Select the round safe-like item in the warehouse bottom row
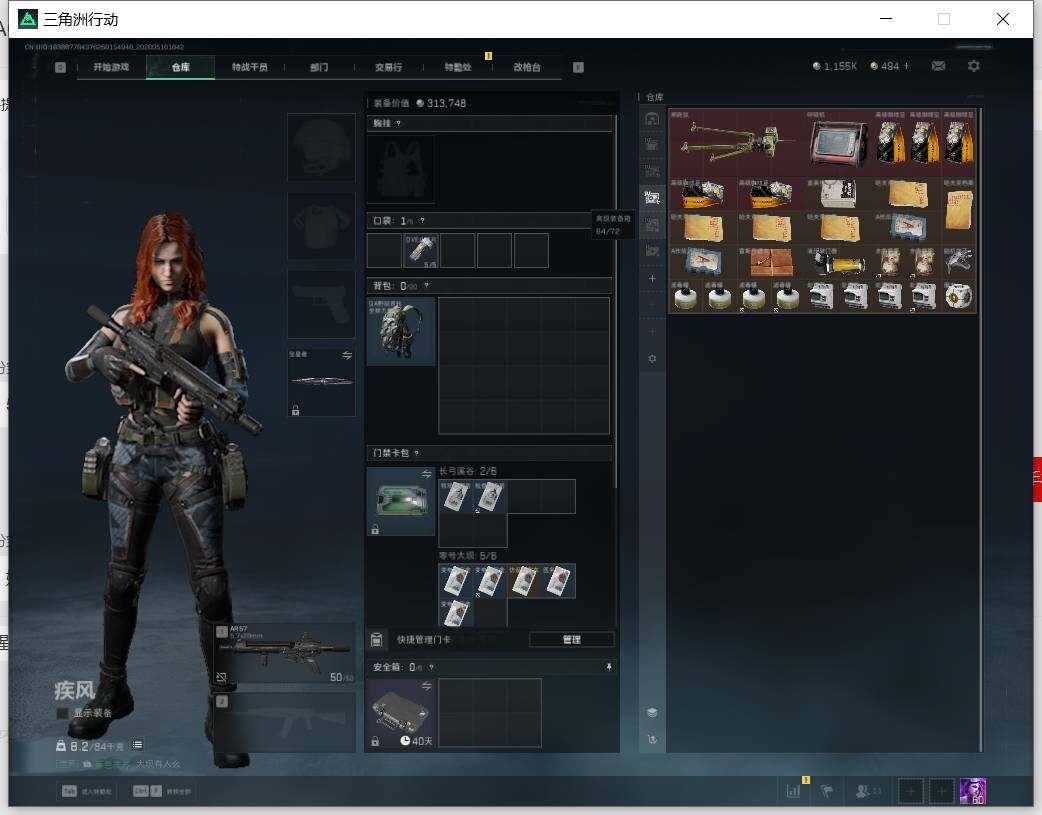1042x815 pixels. (x=958, y=296)
